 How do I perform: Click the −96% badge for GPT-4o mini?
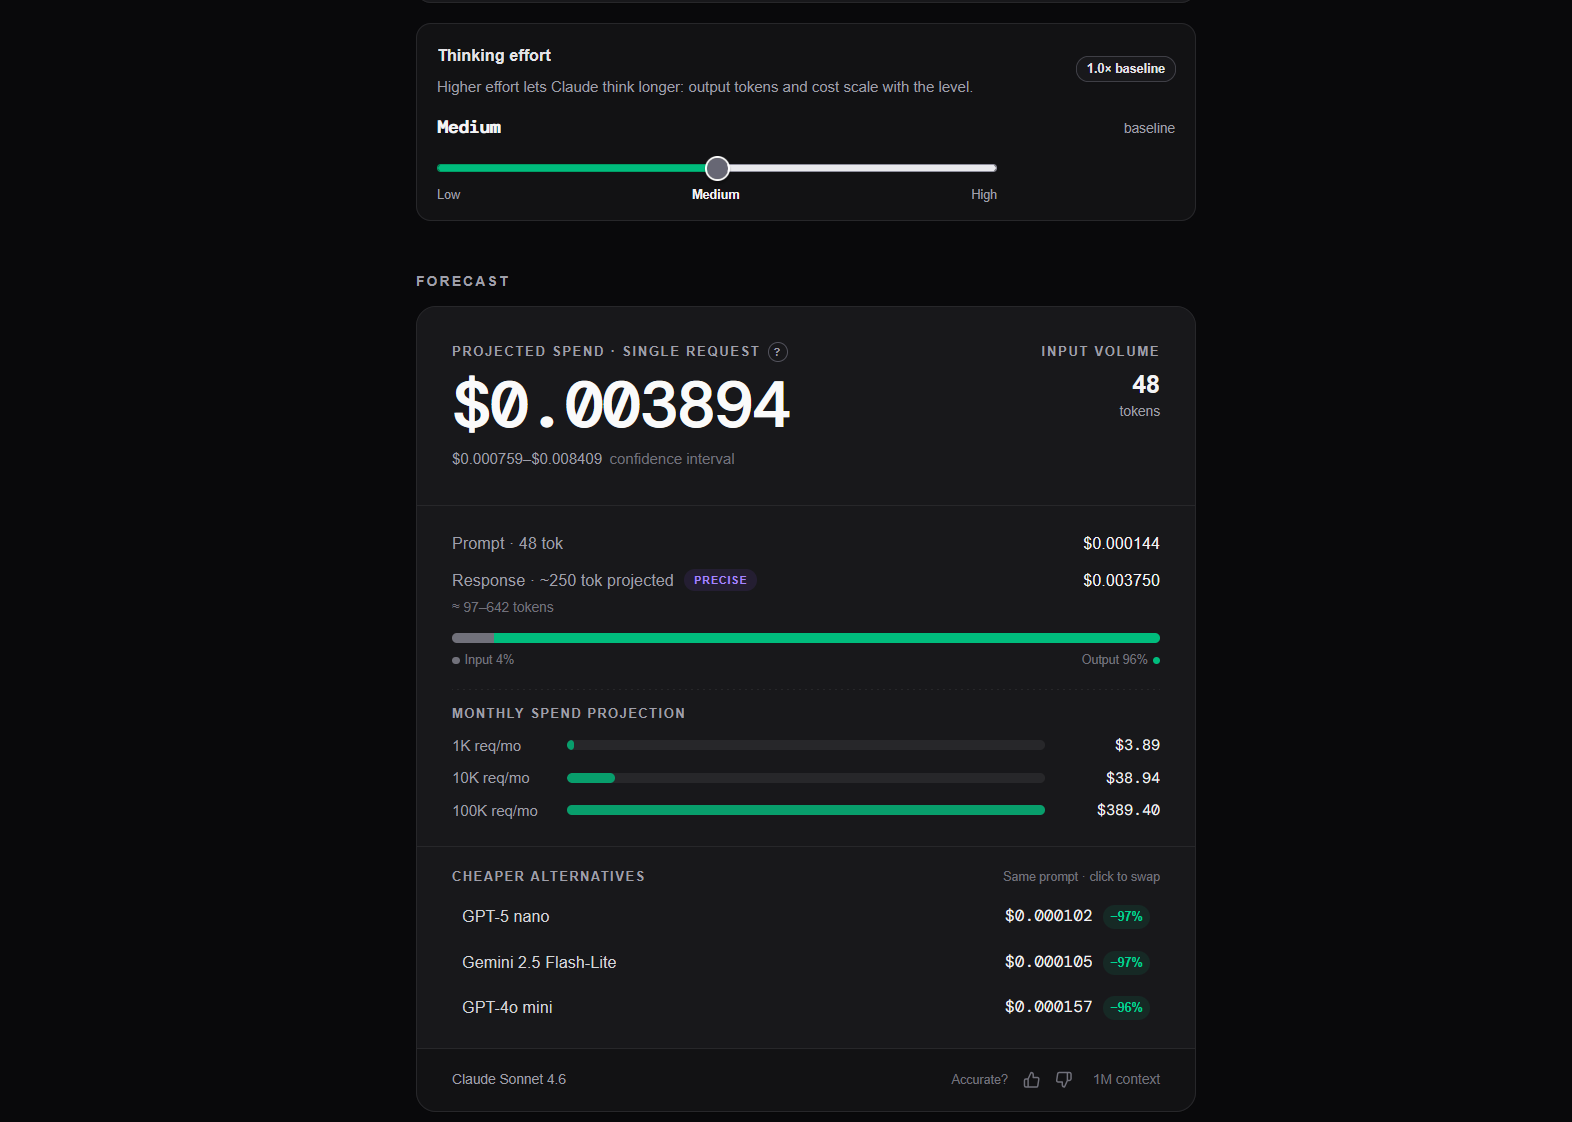point(1127,1007)
